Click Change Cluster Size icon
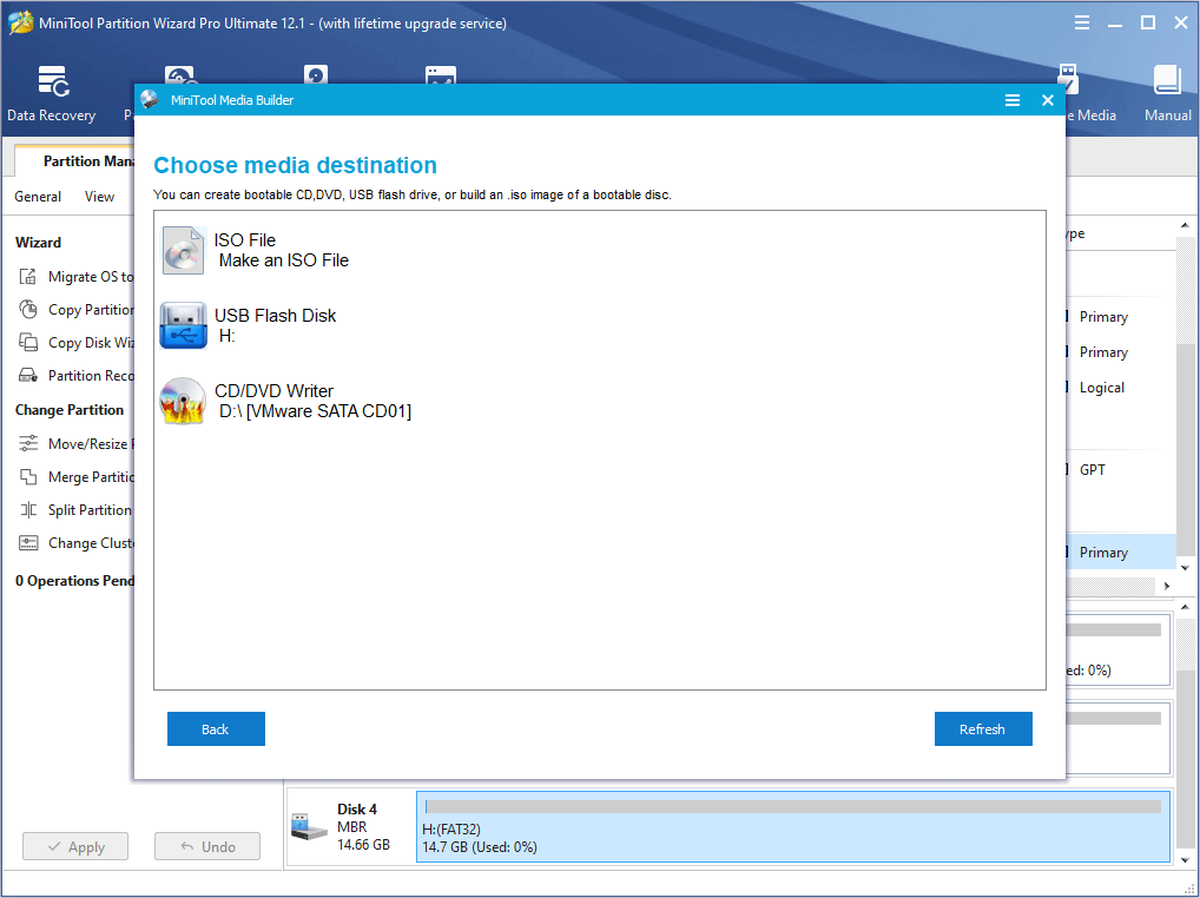This screenshot has width=1200, height=898. point(28,543)
